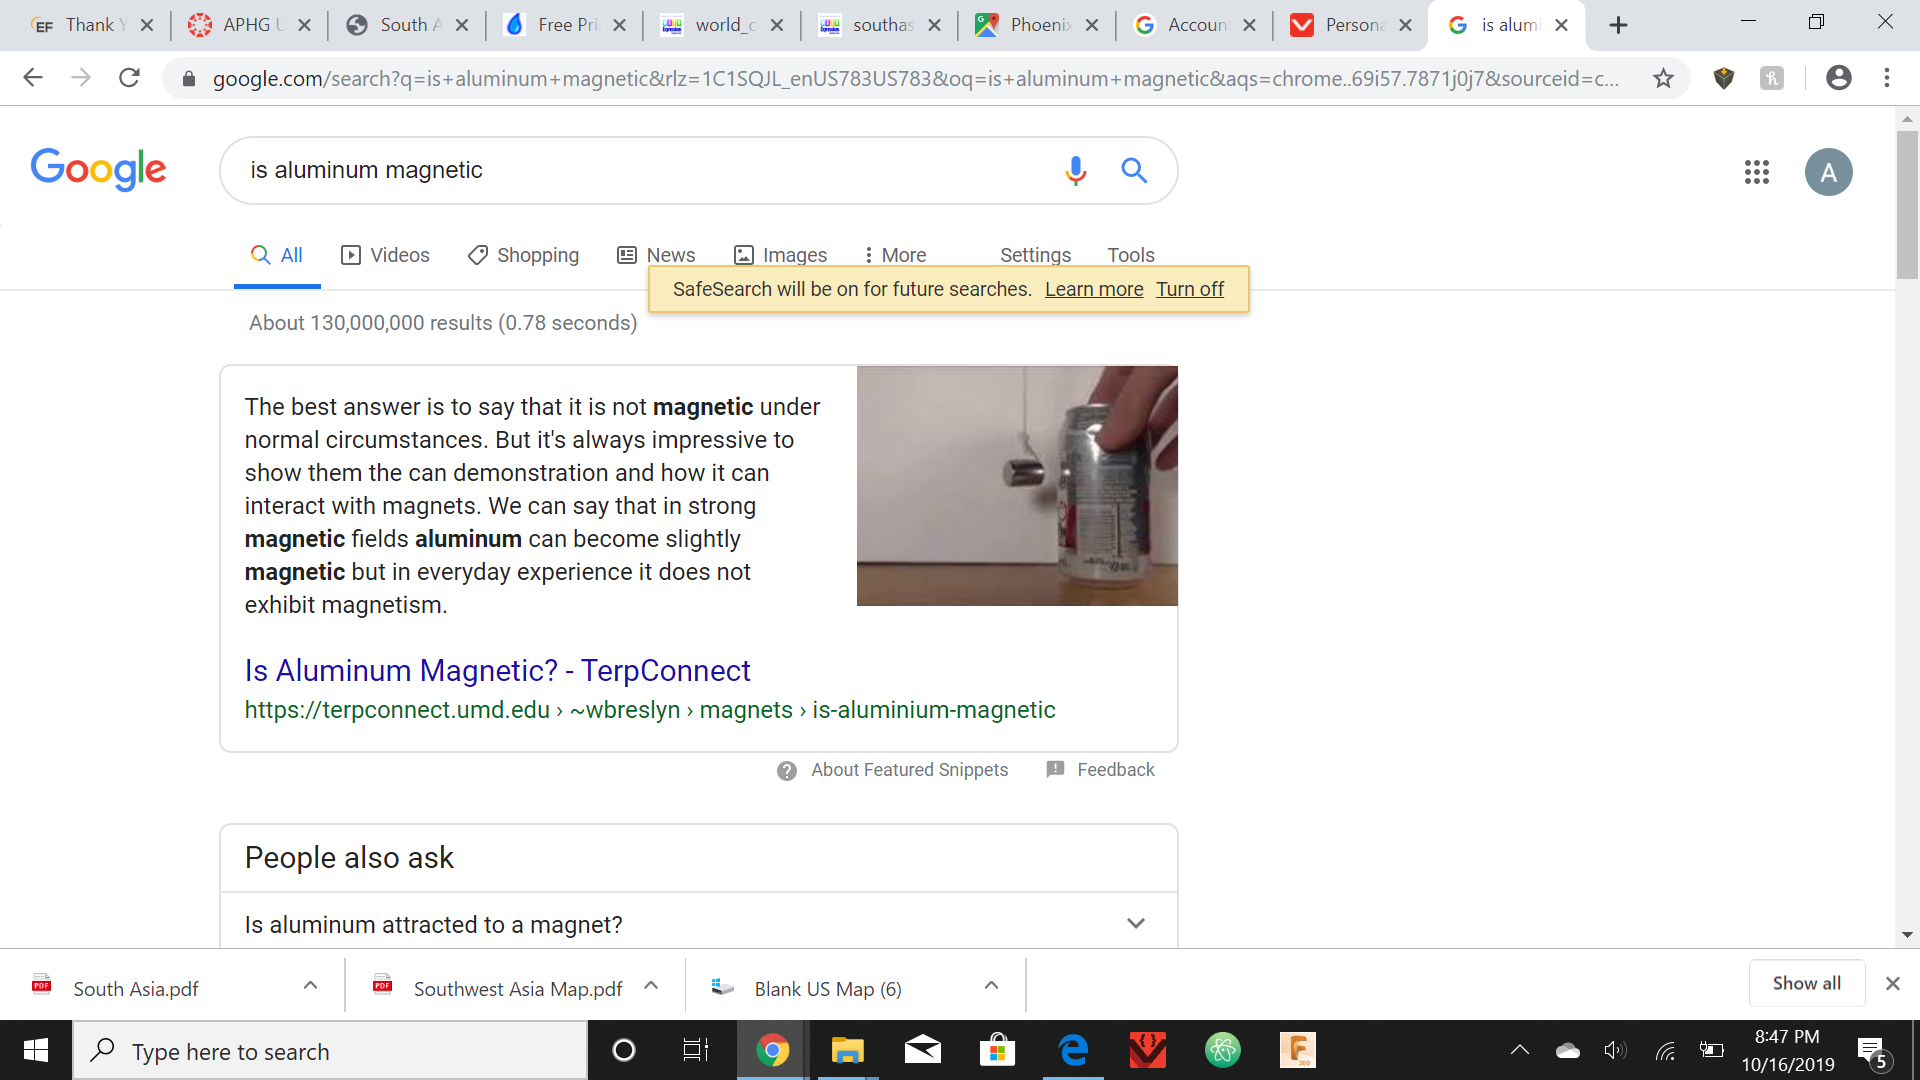Open the South Asia.pdf download

tap(136, 988)
